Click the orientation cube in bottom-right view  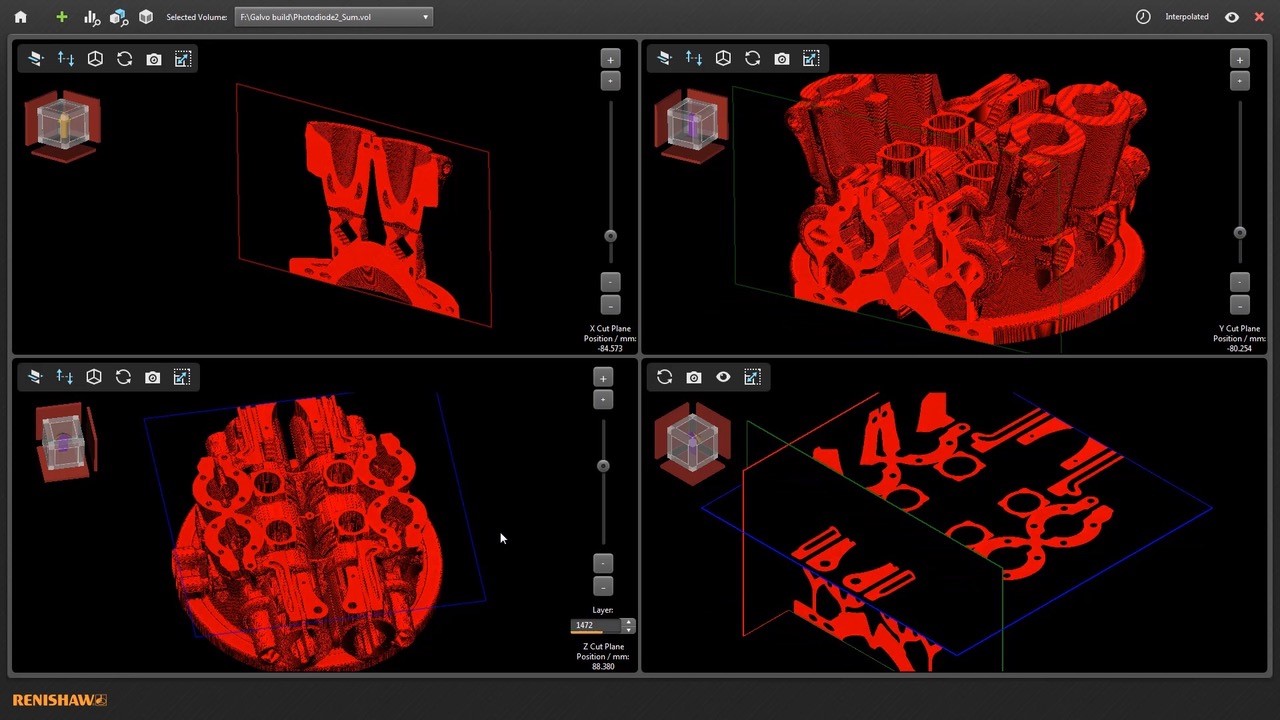[692, 440]
